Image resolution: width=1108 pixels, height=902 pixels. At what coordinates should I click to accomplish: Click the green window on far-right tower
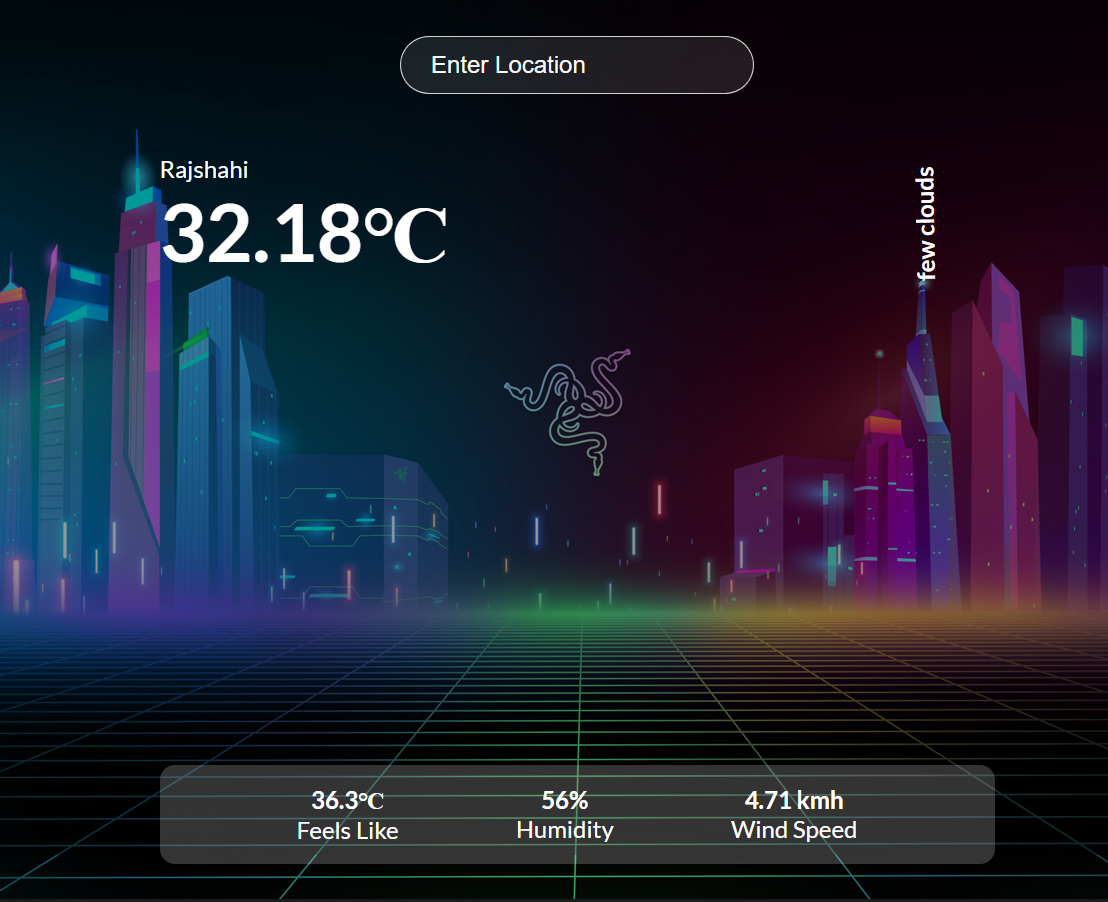pyautogui.click(x=1077, y=336)
